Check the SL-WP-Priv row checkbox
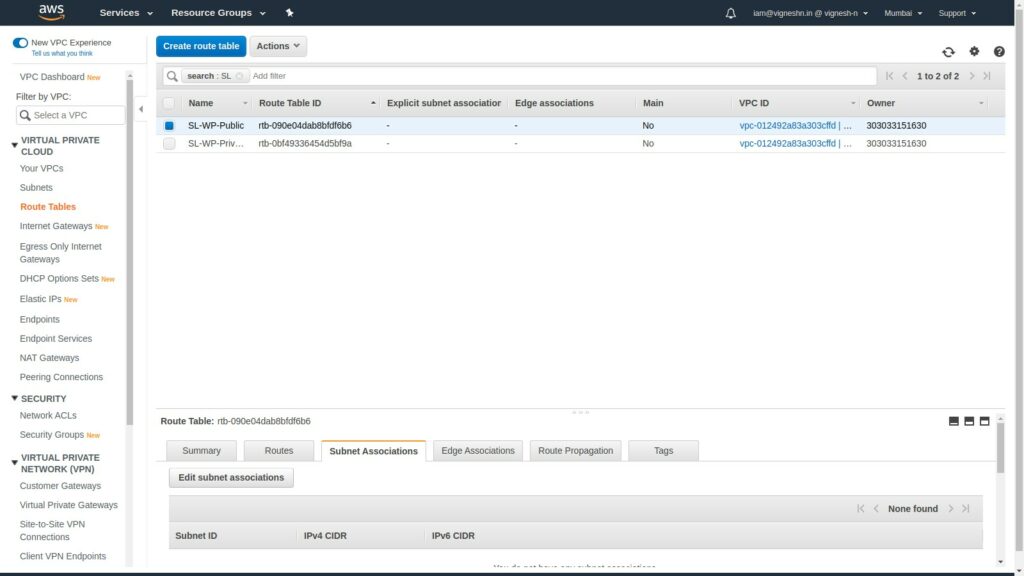 coord(169,144)
